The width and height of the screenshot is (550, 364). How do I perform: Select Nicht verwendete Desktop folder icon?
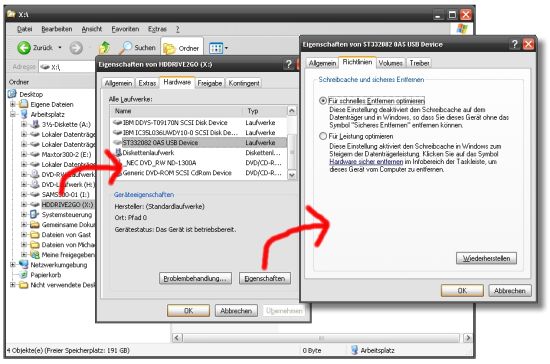(24, 285)
